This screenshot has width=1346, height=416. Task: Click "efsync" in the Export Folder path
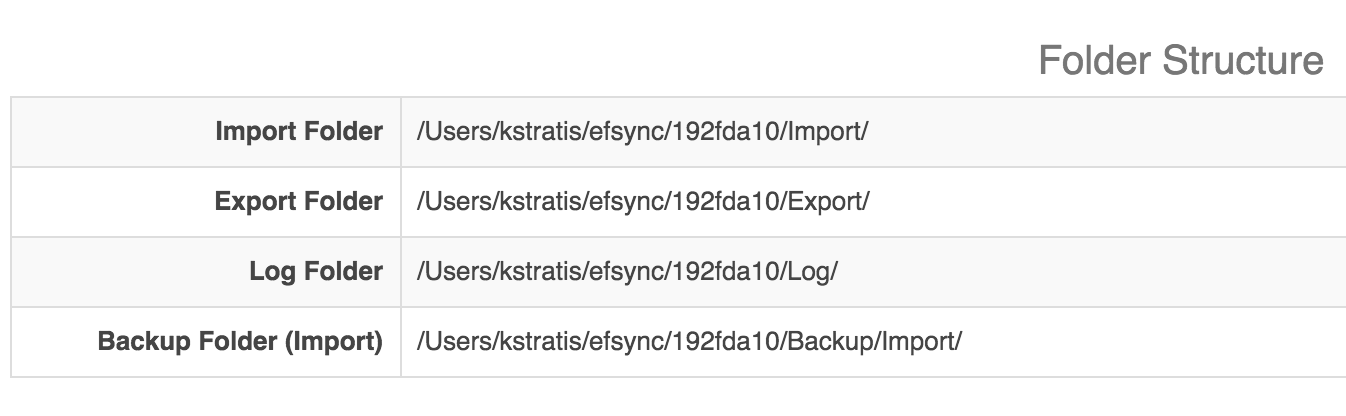(x=608, y=201)
